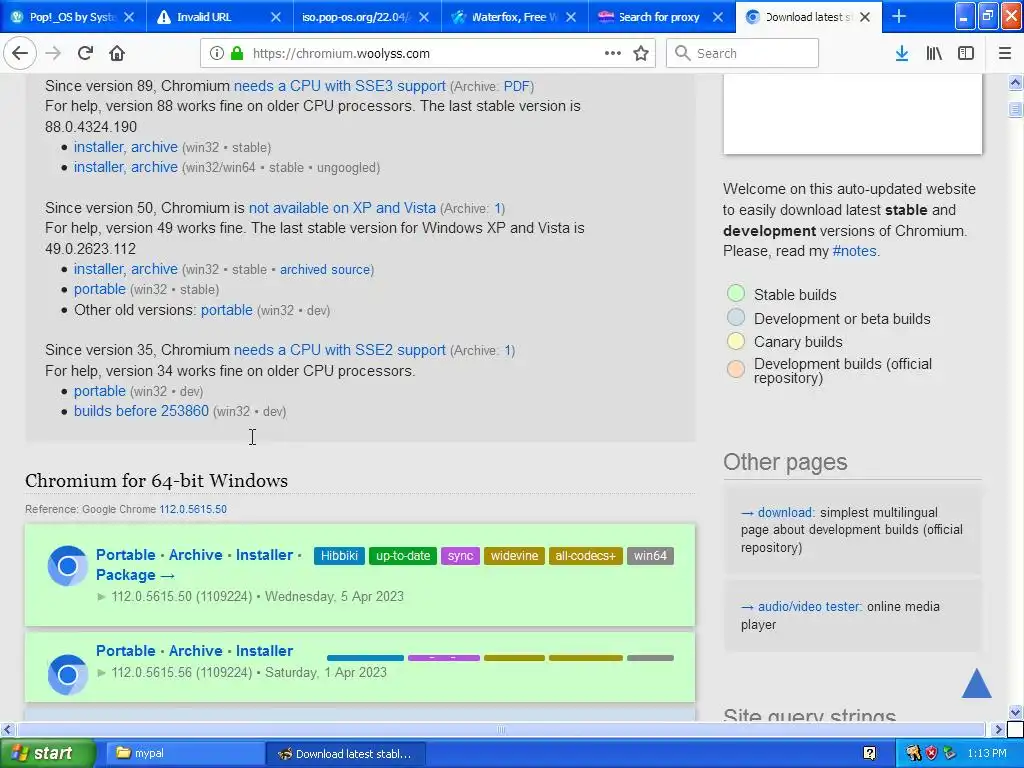Open the Library bookshelf icon
Screen dimensions: 1024x768
point(935,54)
